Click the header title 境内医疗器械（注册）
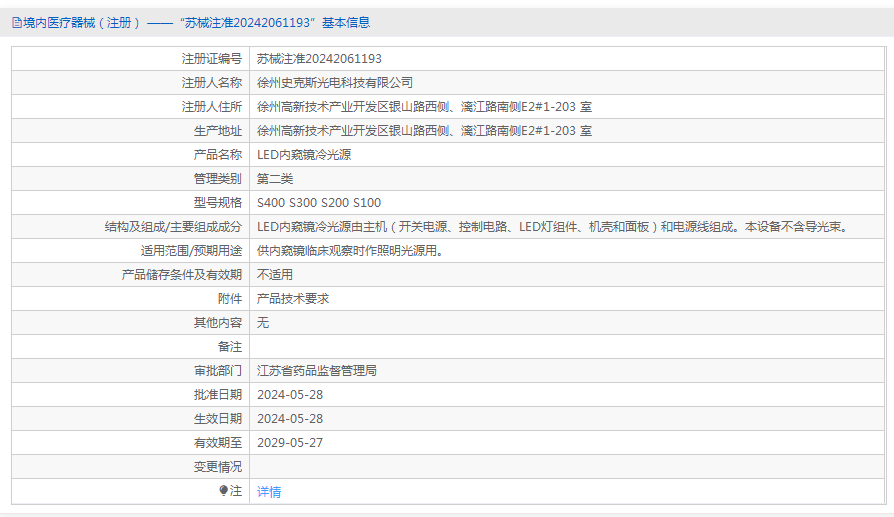This screenshot has height=517, width=894. click(82, 23)
